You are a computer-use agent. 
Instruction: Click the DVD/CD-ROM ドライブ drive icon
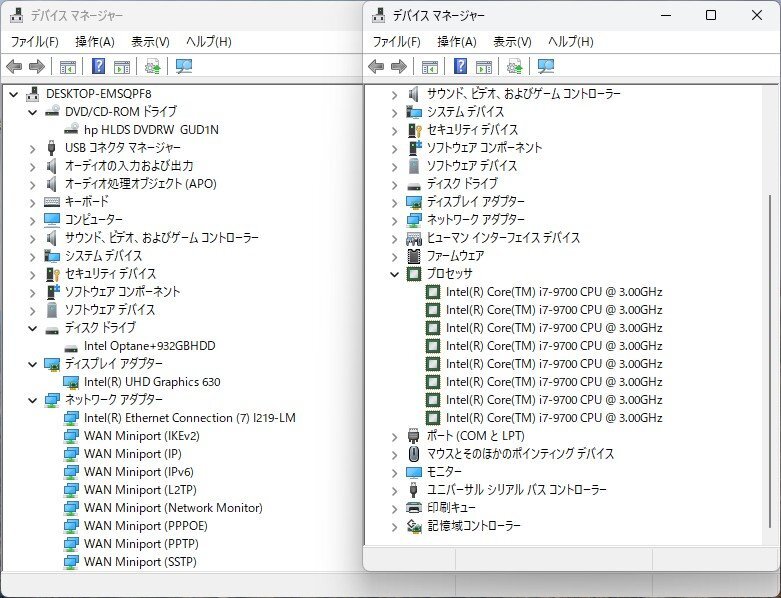click(x=52, y=111)
